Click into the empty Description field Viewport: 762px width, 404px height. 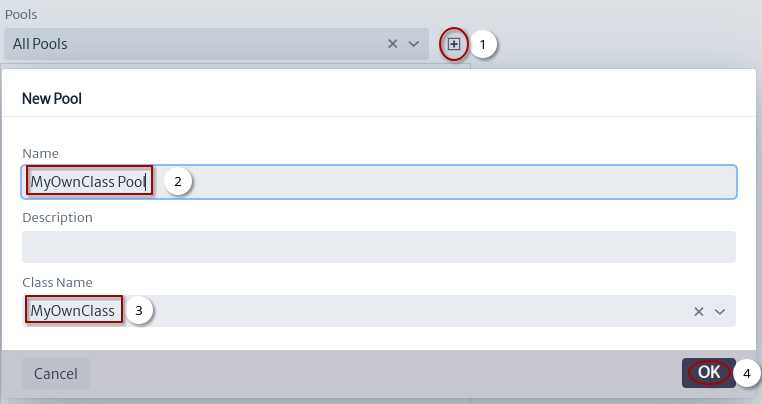tap(379, 247)
